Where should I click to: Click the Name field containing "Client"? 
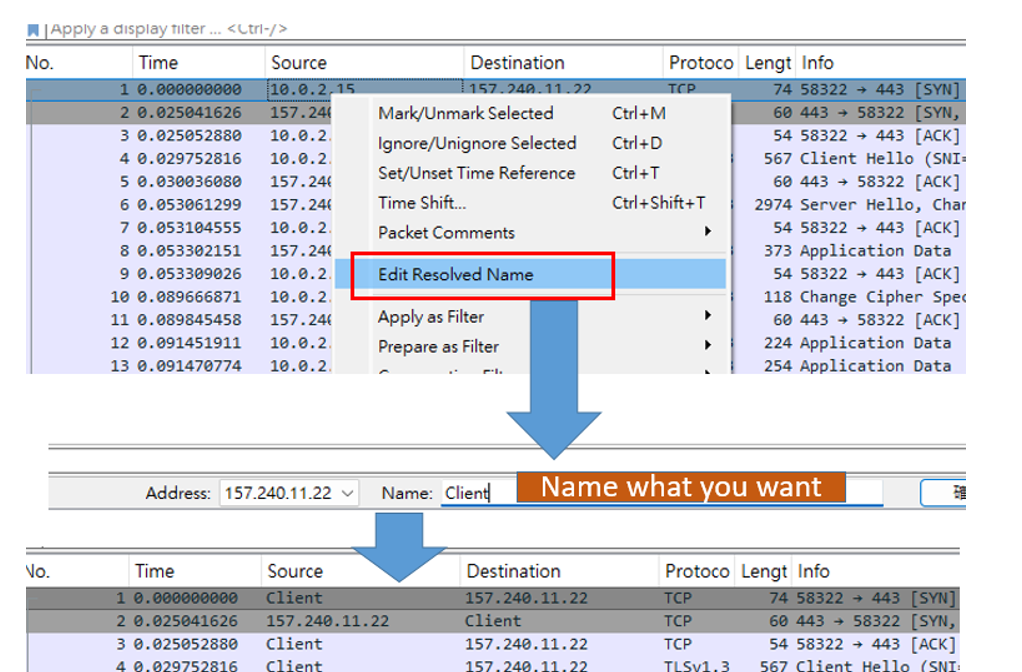(x=478, y=493)
